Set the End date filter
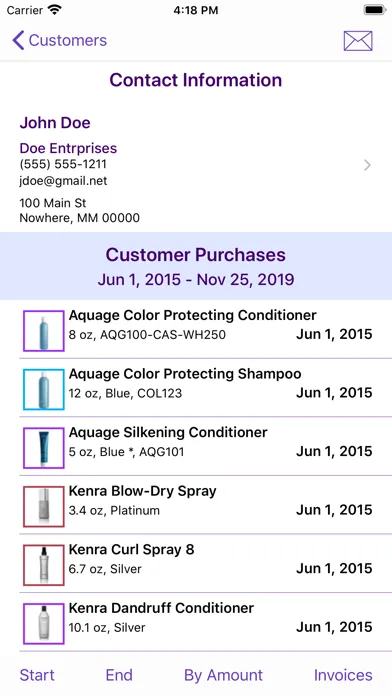This screenshot has width=392, height=696. pos(119,675)
